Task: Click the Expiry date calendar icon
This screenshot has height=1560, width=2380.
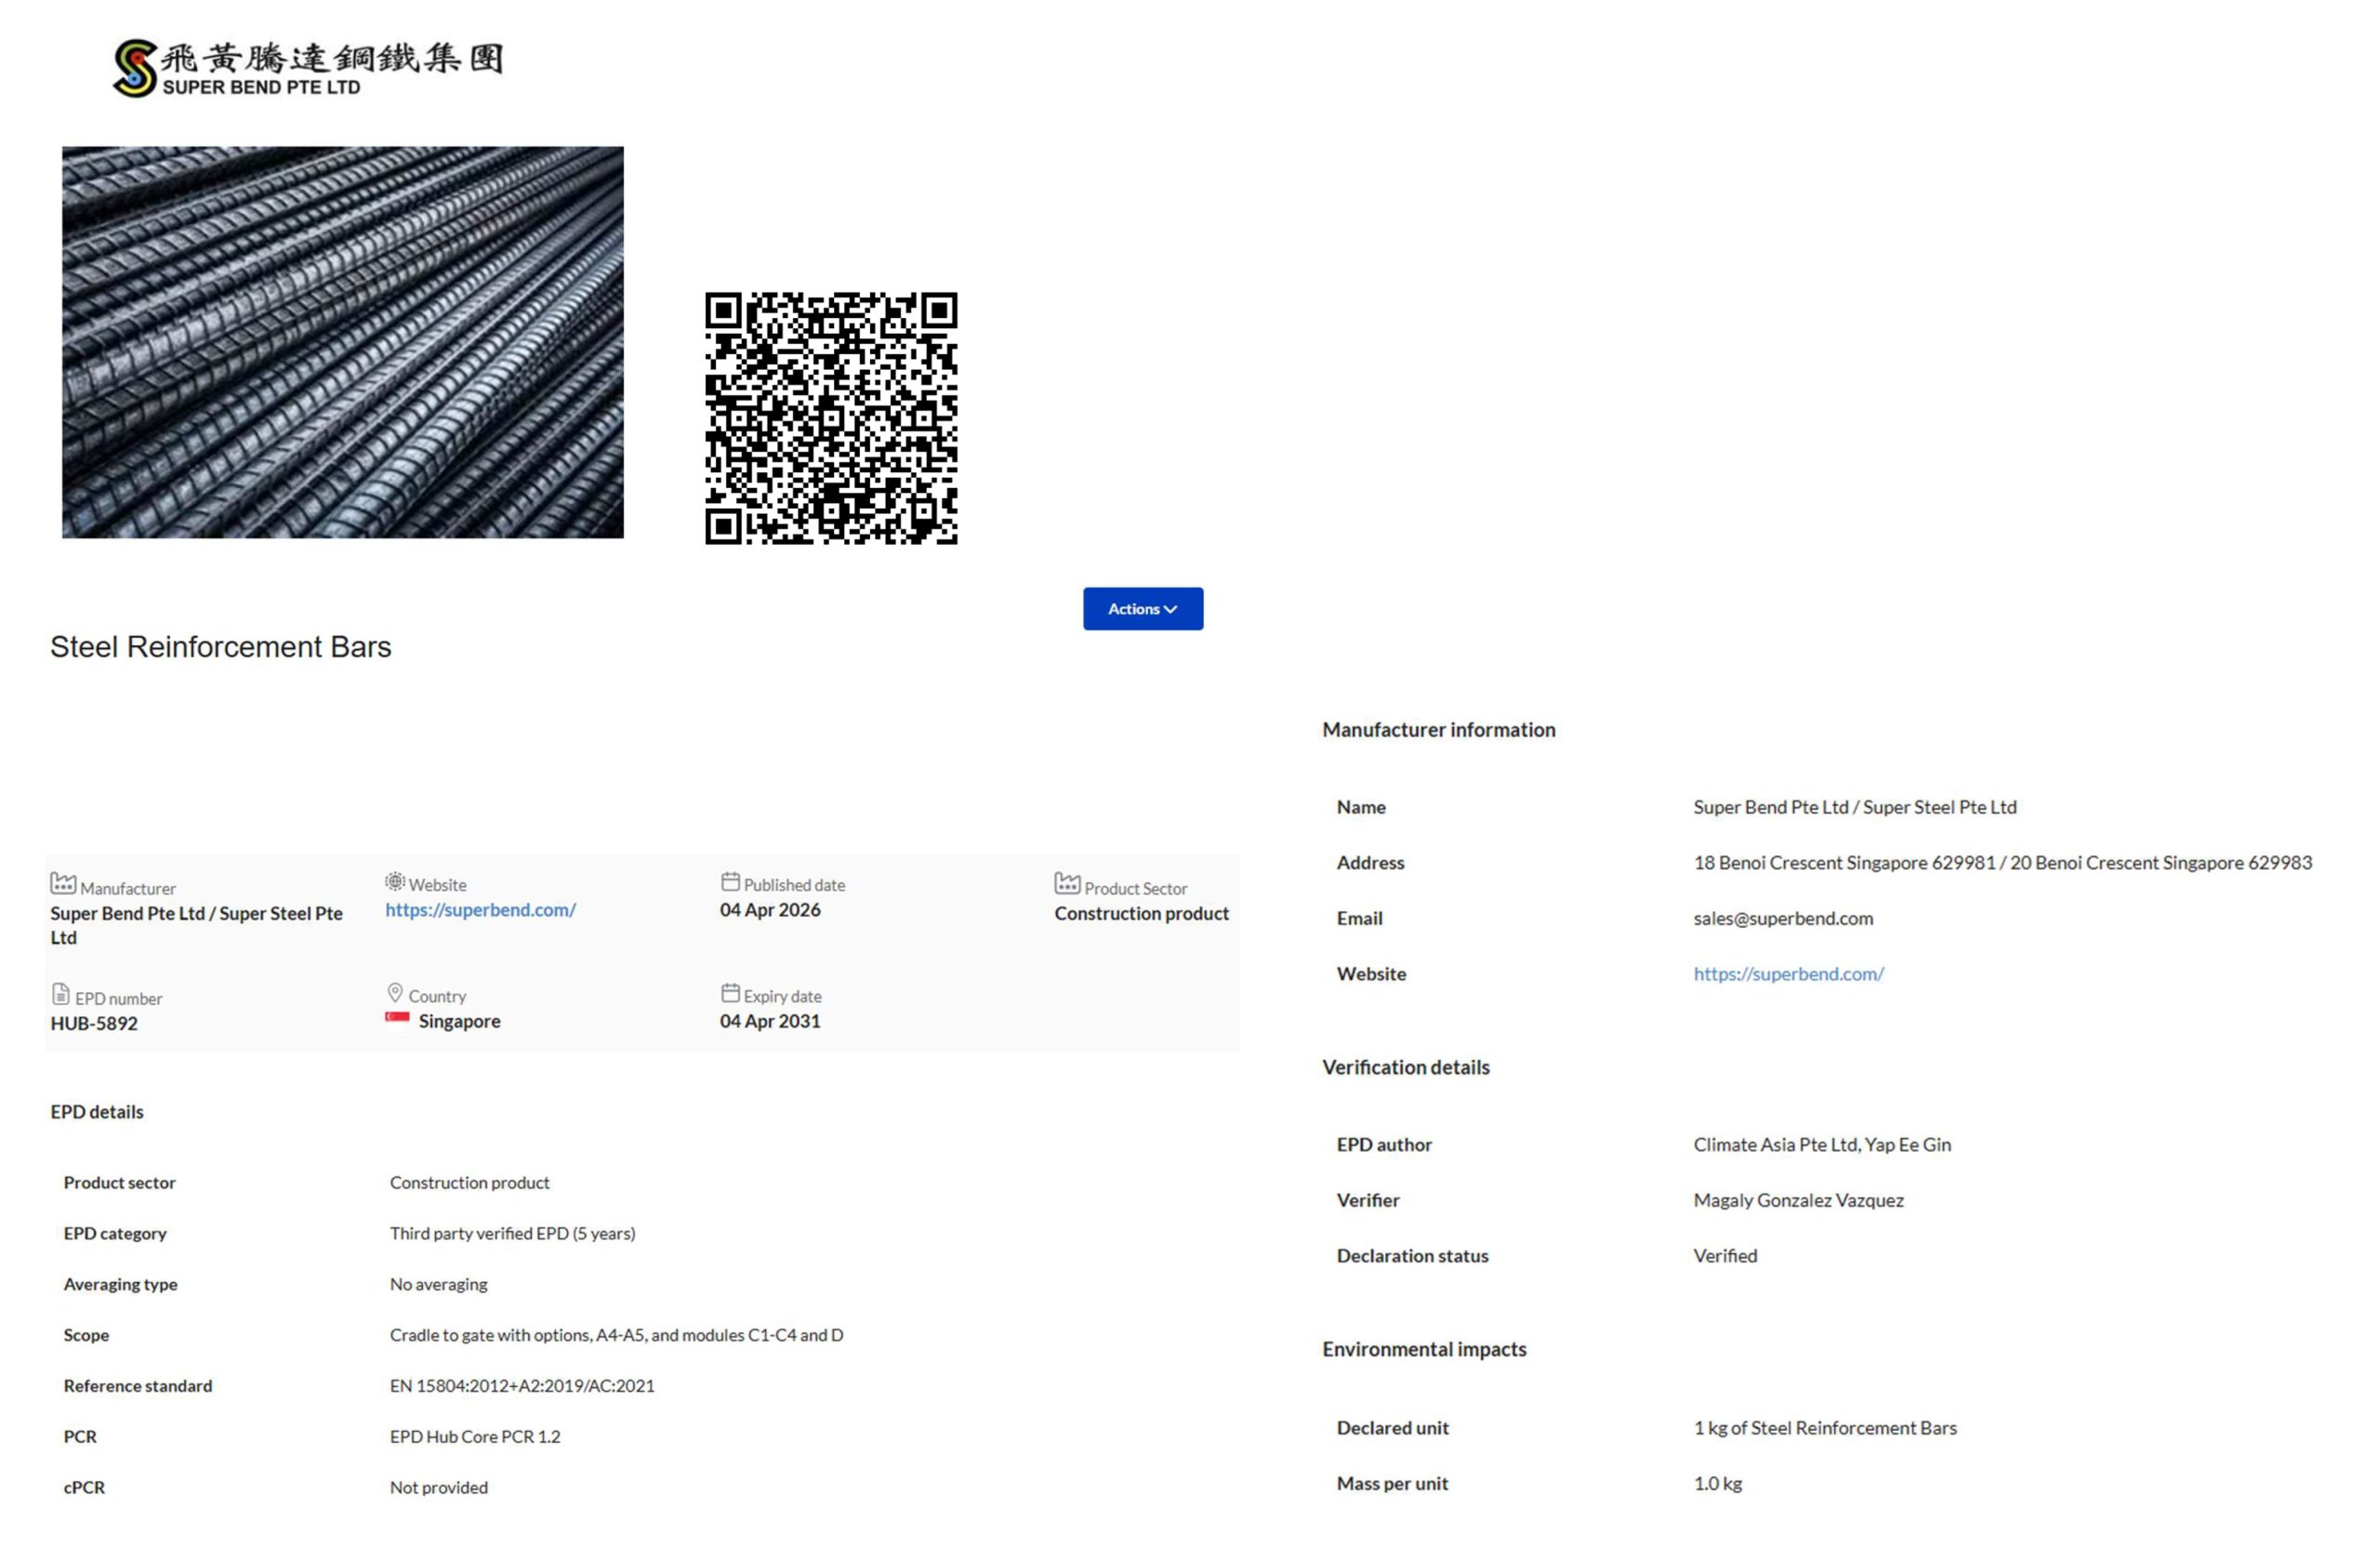Action: [730, 993]
